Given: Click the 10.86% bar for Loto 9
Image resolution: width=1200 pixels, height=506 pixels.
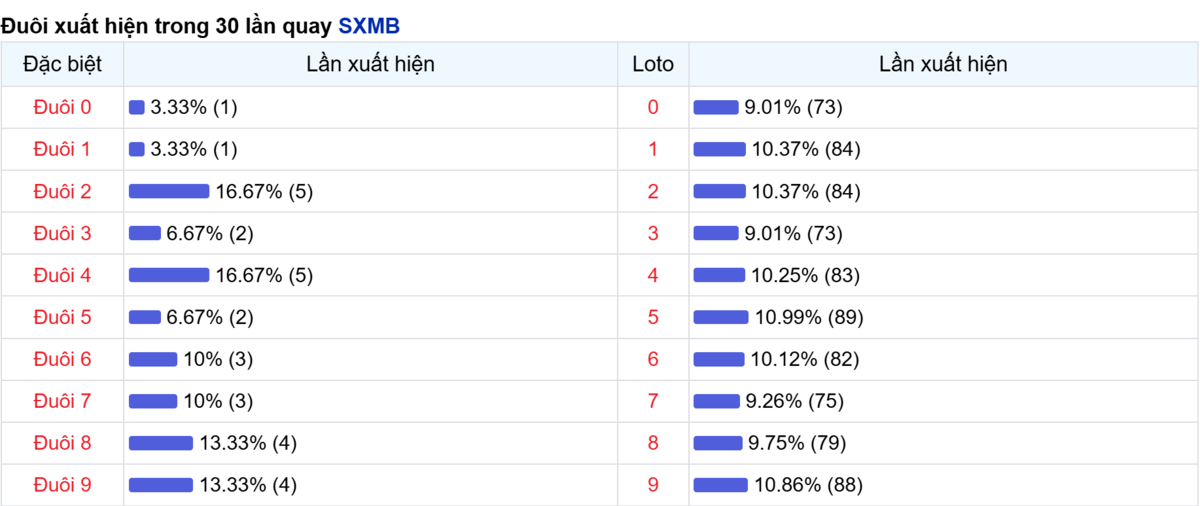Looking at the screenshot, I should click(x=720, y=485).
